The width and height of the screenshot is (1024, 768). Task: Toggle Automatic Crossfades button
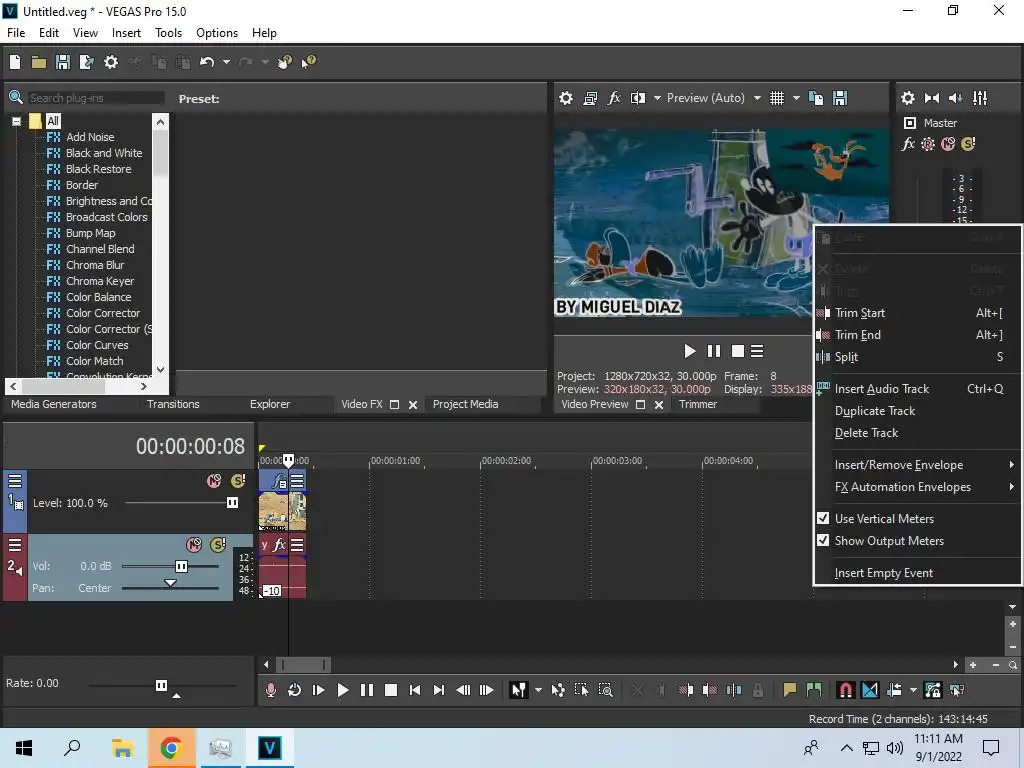(x=870, y=690)
